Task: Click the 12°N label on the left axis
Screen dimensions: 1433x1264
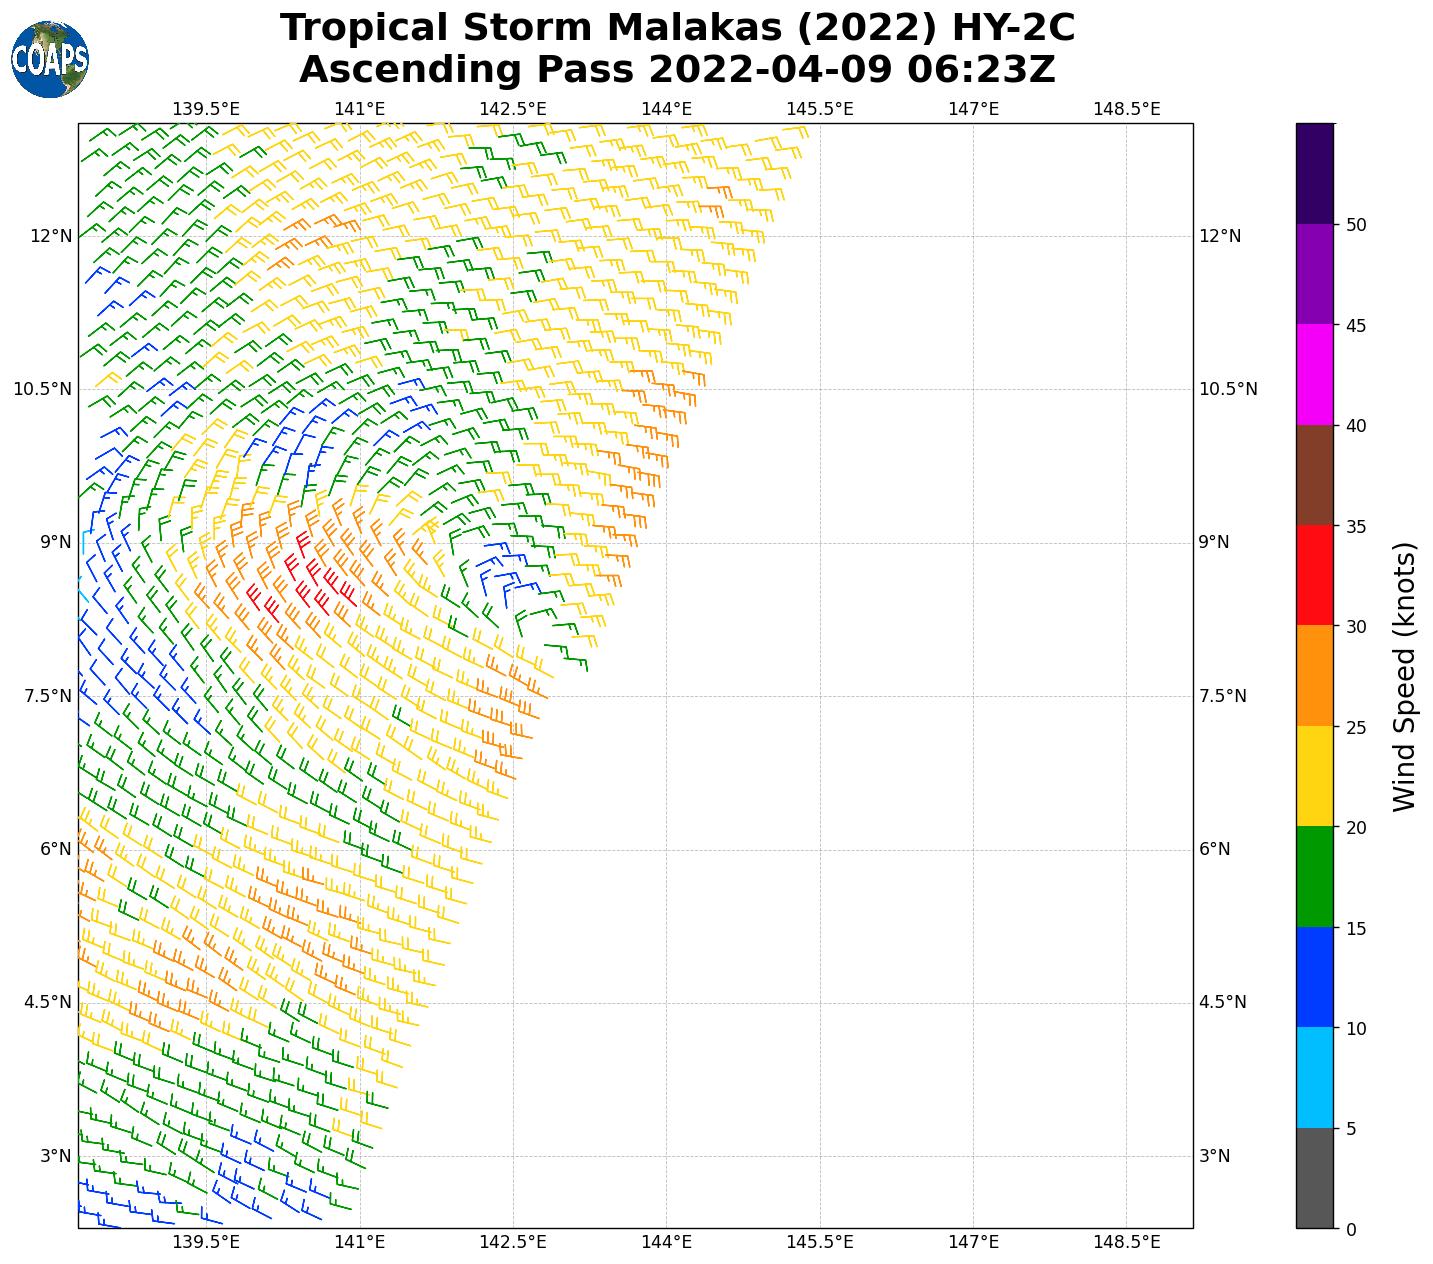Action: coord(51,236)
